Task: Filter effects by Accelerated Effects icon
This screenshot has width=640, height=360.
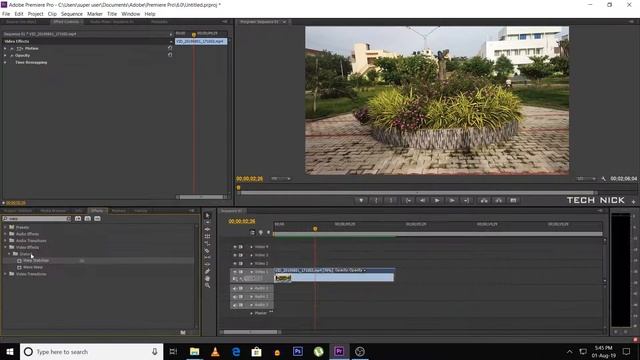Action: pyautogui.click(x=78, y=219)
